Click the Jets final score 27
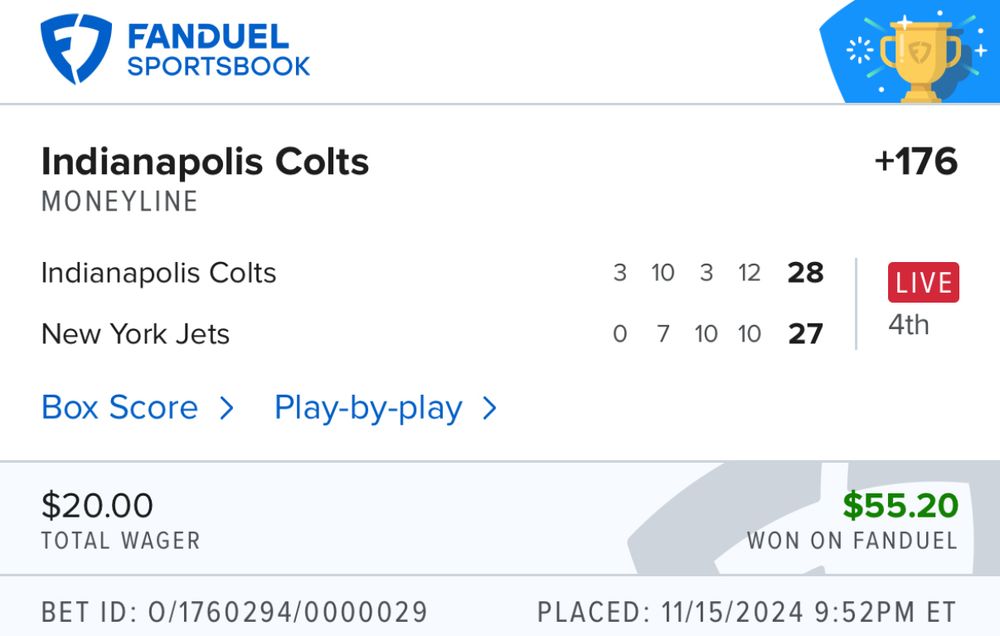The height and width of the screenshot is (636, 1000). click(805, 333)
